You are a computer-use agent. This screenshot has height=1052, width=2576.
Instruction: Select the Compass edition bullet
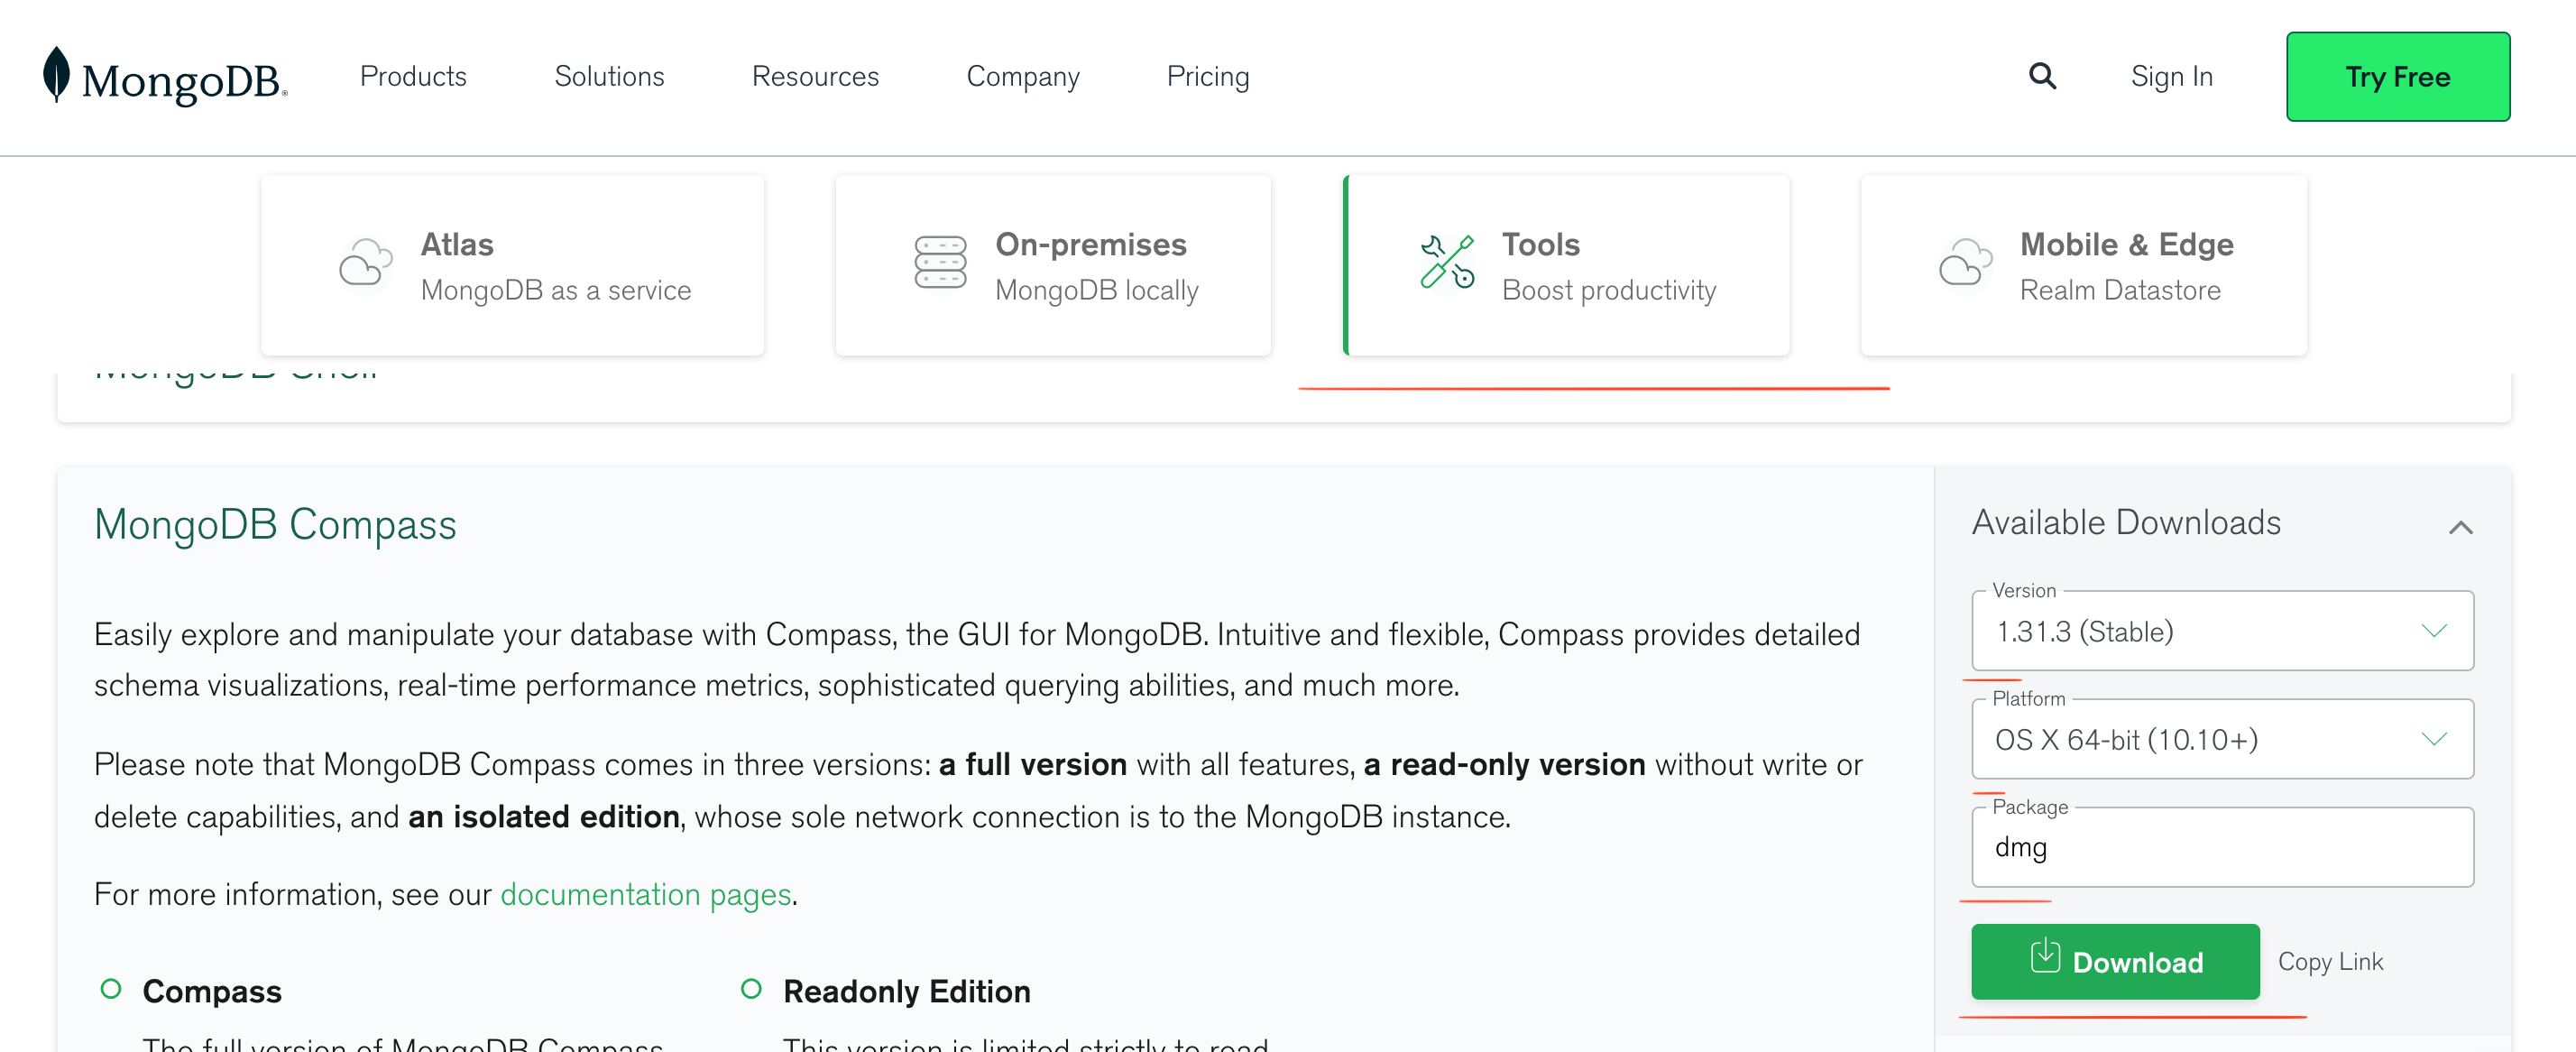click(x=111, y=989)
